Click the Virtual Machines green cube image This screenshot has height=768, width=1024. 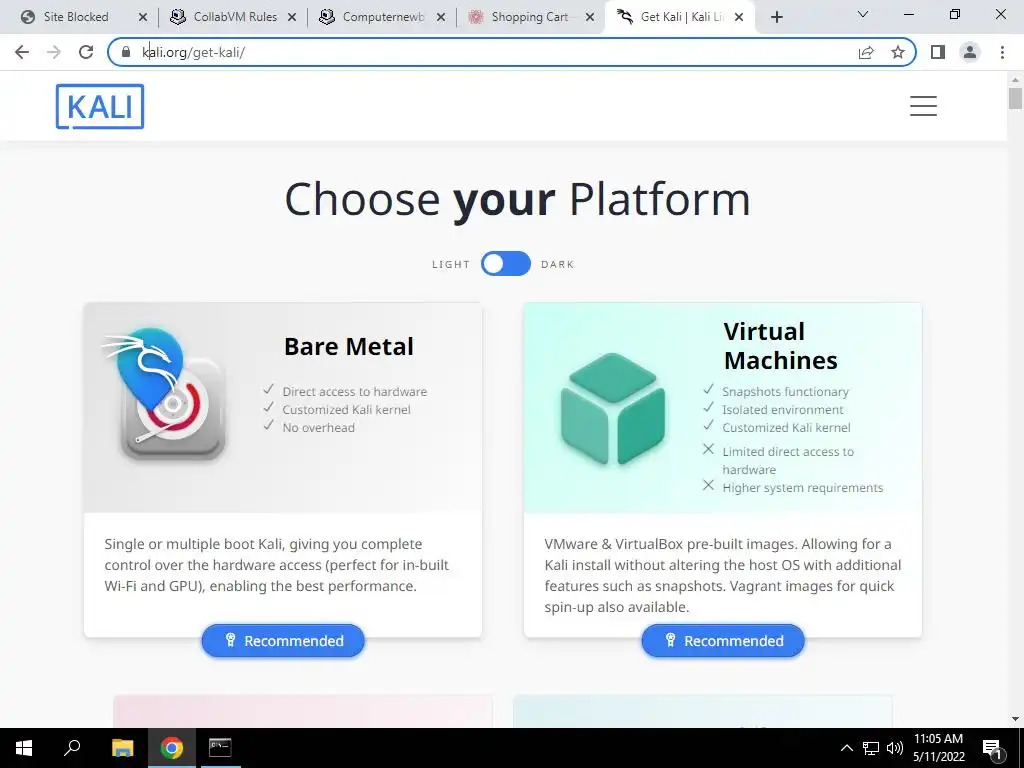(613, 408)
